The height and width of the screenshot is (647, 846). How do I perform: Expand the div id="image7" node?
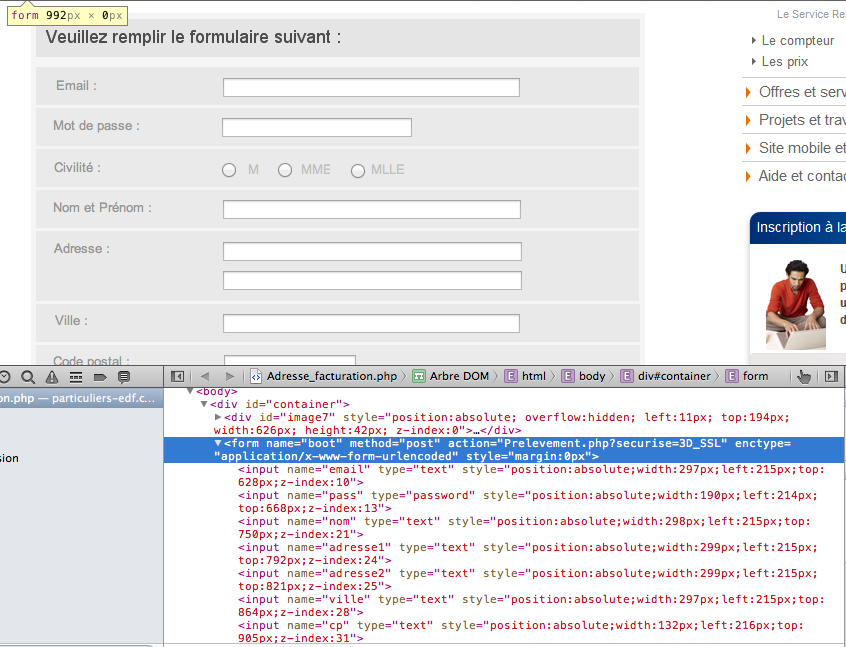click(219, 417)
